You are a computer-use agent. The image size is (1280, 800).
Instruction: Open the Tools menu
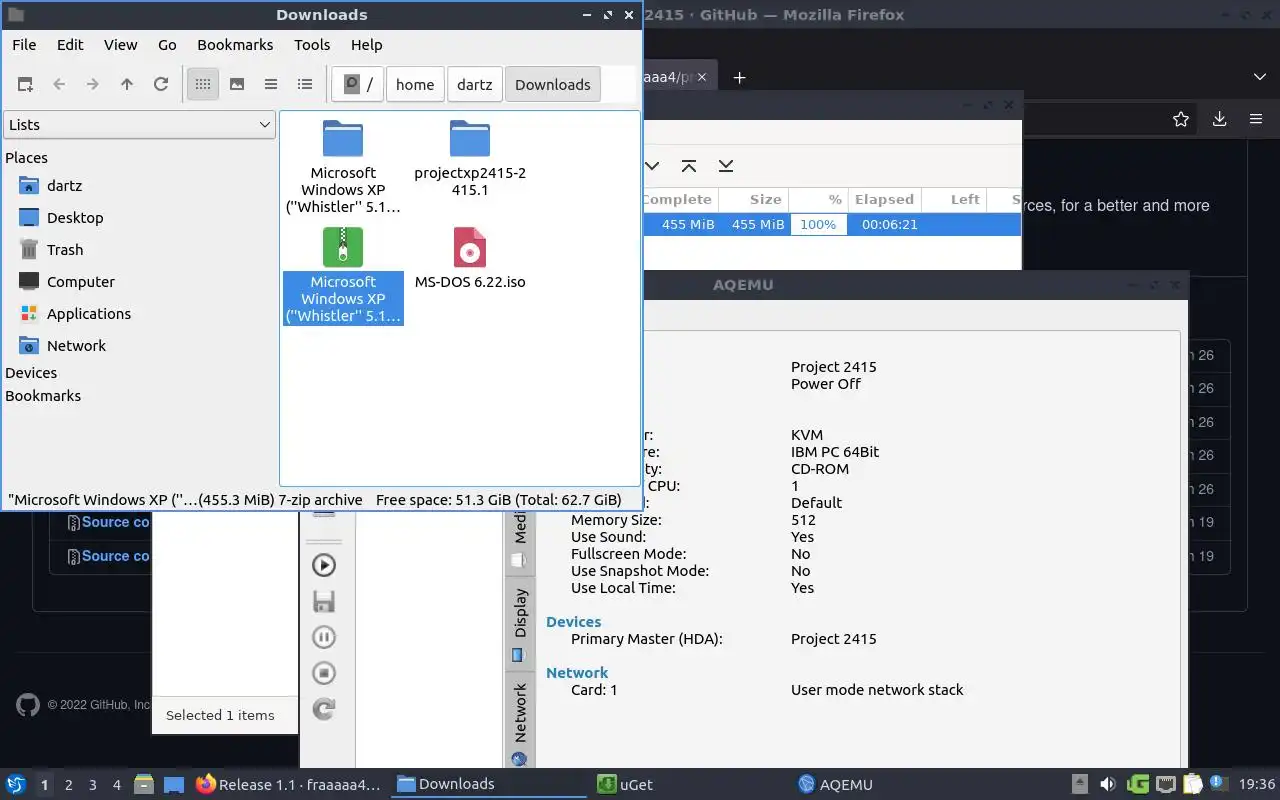pos(312,45)
